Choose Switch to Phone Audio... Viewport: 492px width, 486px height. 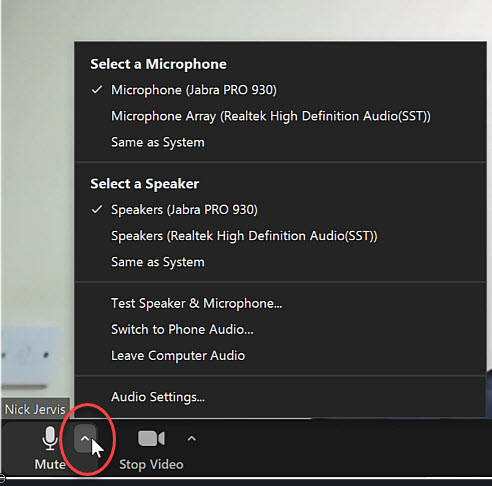(x=182, y=330)
